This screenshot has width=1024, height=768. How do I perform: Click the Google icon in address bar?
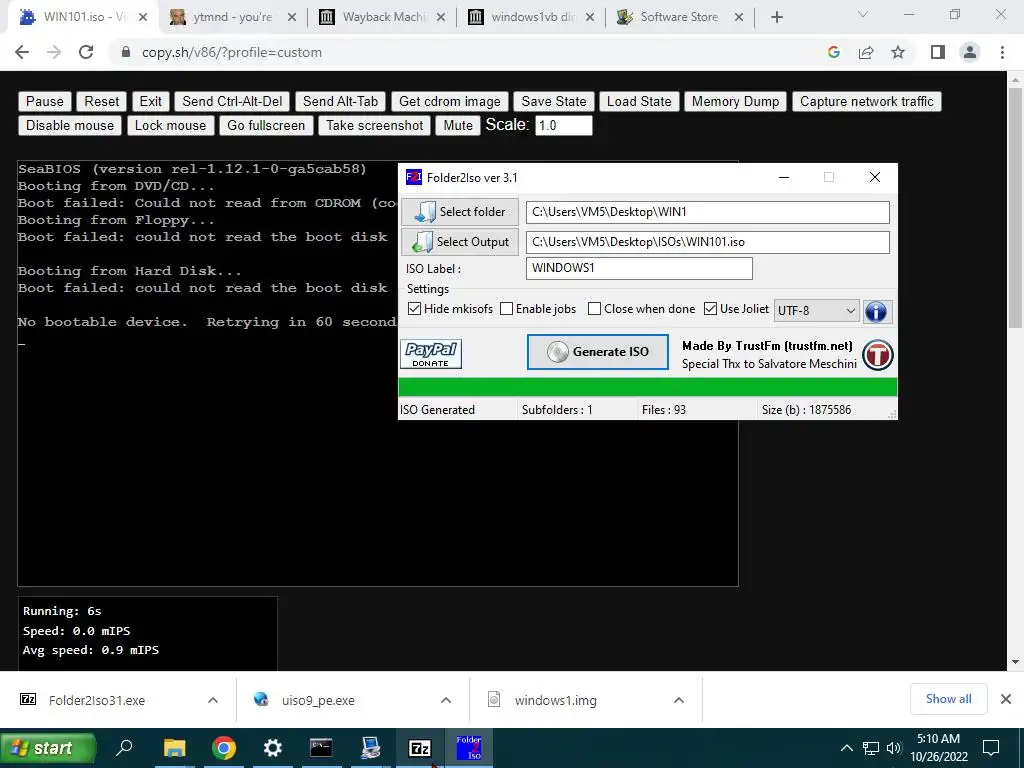[x=833, y=52]
